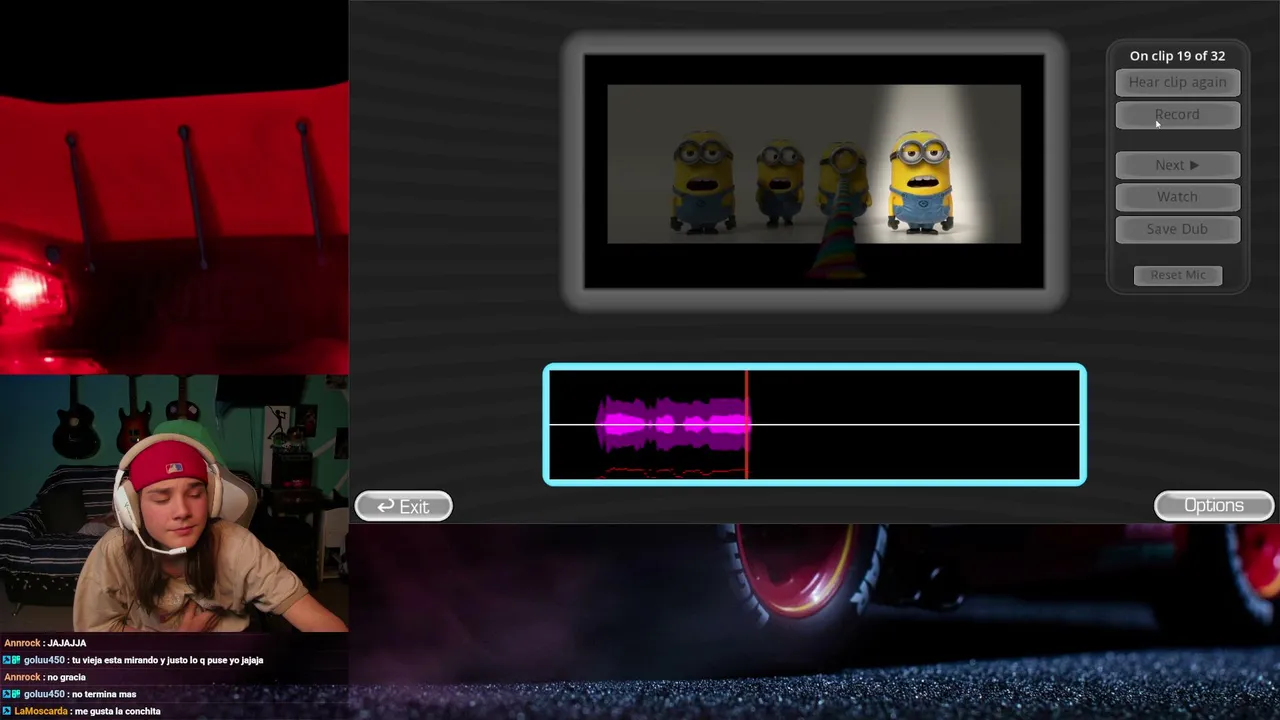Go to the next clip with Next

pyautogui.click(x=1177, y=165)
